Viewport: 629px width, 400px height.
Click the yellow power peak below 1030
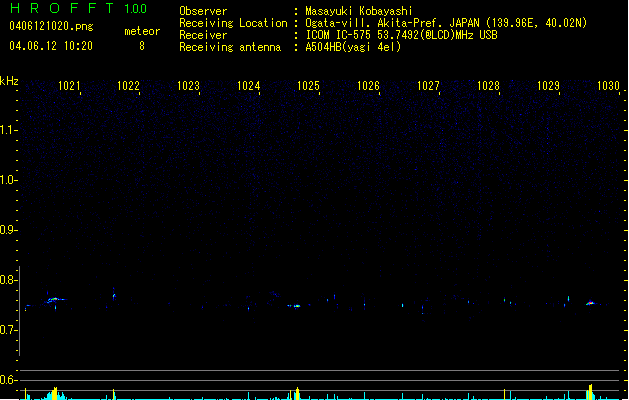590,392
